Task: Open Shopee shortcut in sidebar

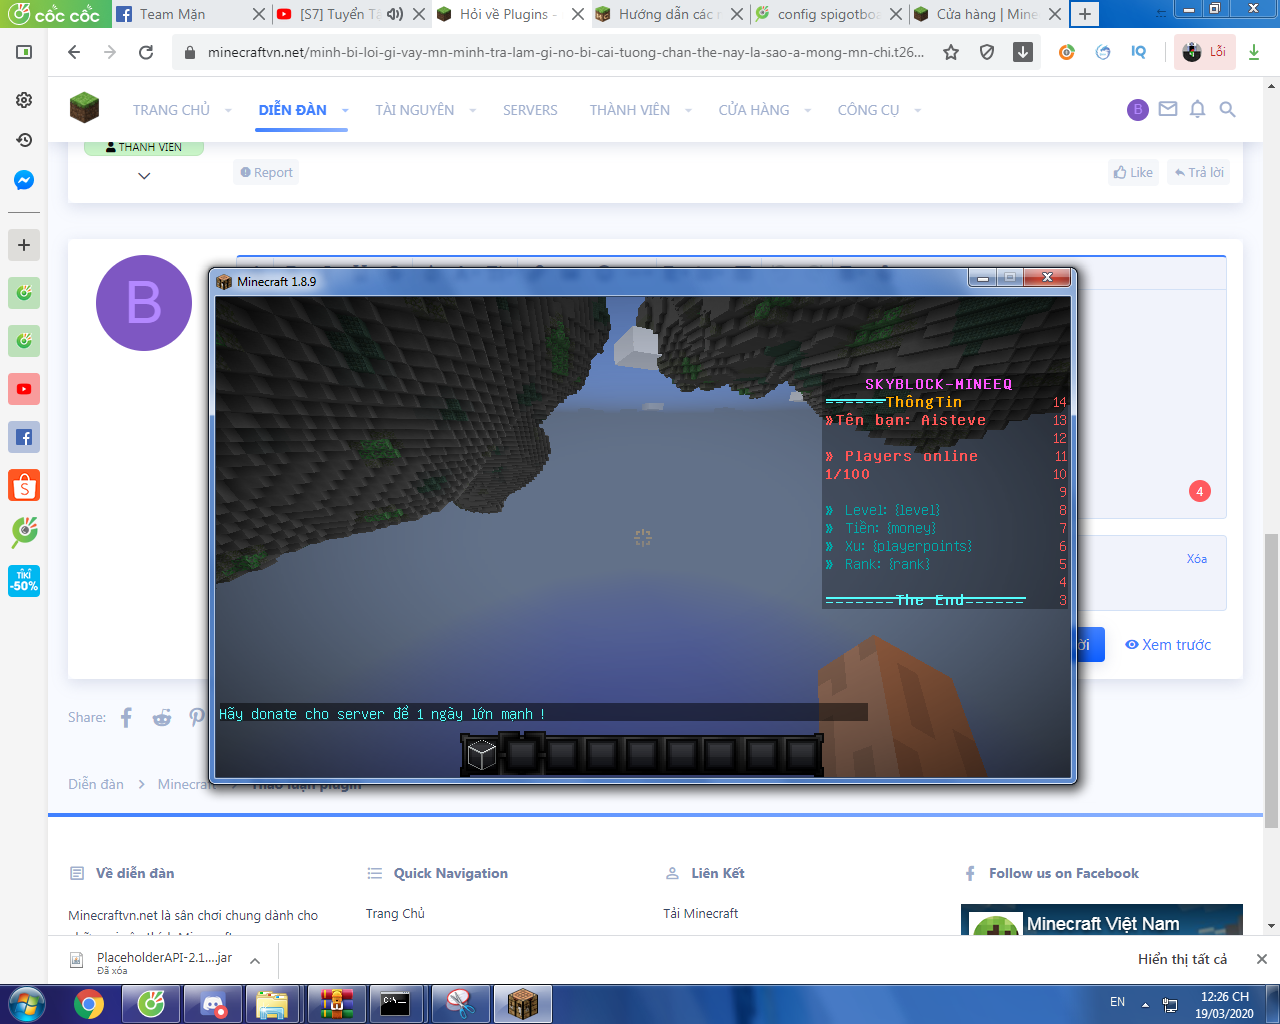Action: (x=24, y=486)
